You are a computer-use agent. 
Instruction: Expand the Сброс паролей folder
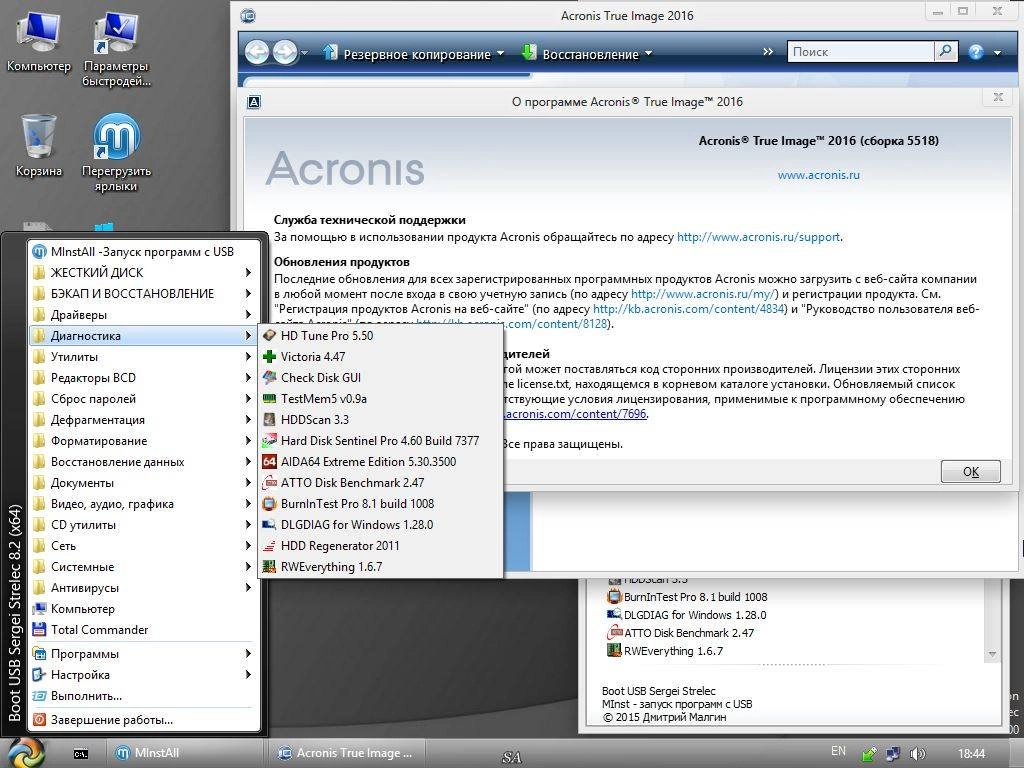[145, 398]
